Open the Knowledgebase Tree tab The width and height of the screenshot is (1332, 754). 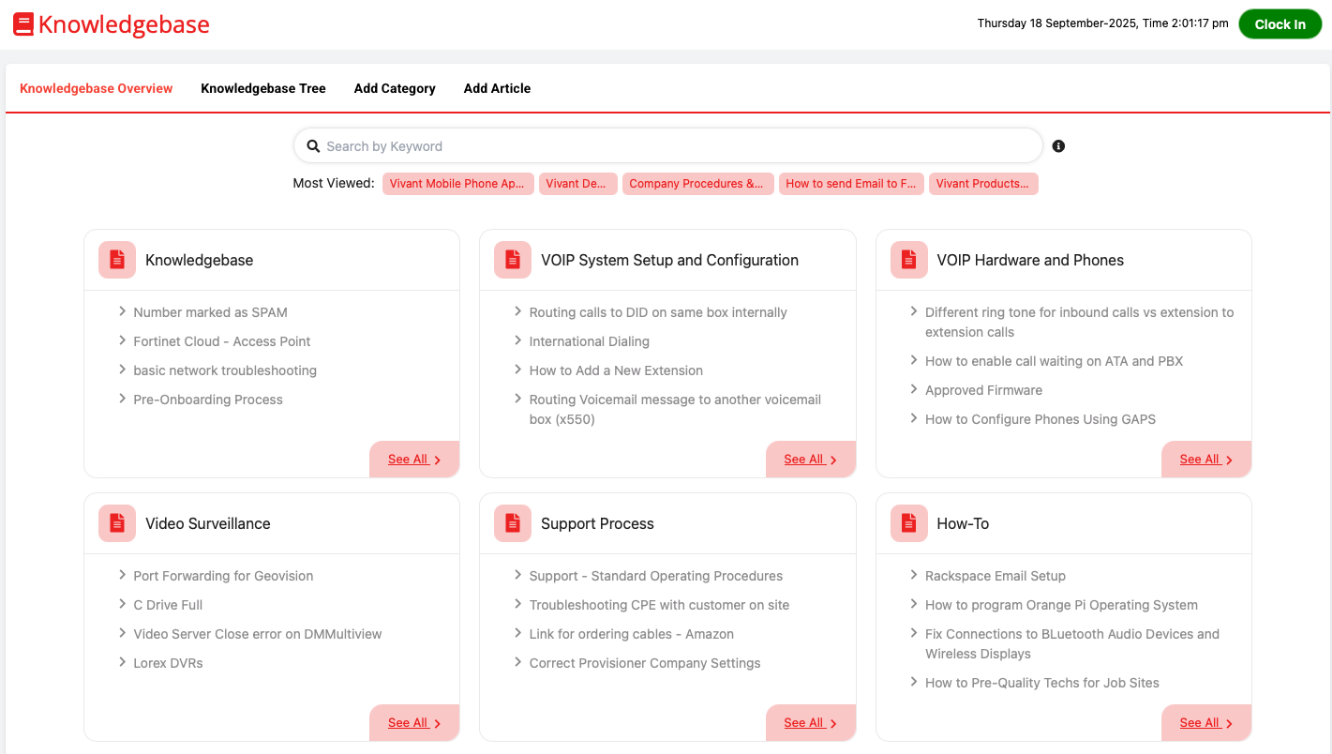263,88
